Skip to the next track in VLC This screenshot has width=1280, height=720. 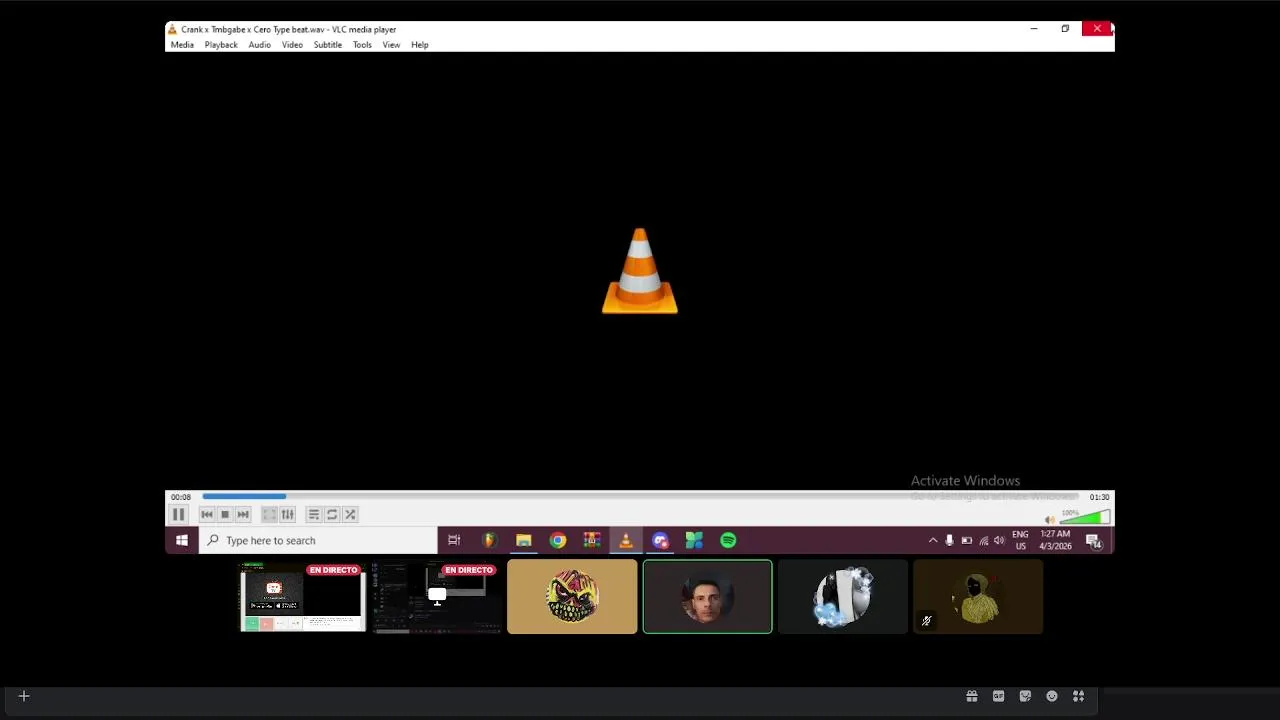coord(243,514)
